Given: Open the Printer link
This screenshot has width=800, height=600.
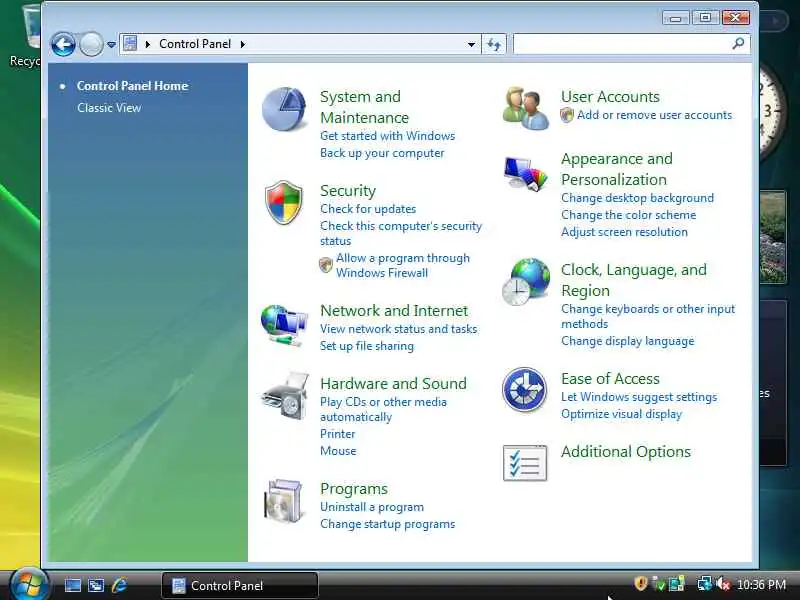Looking at the screenshot, I should pos(337,434).
